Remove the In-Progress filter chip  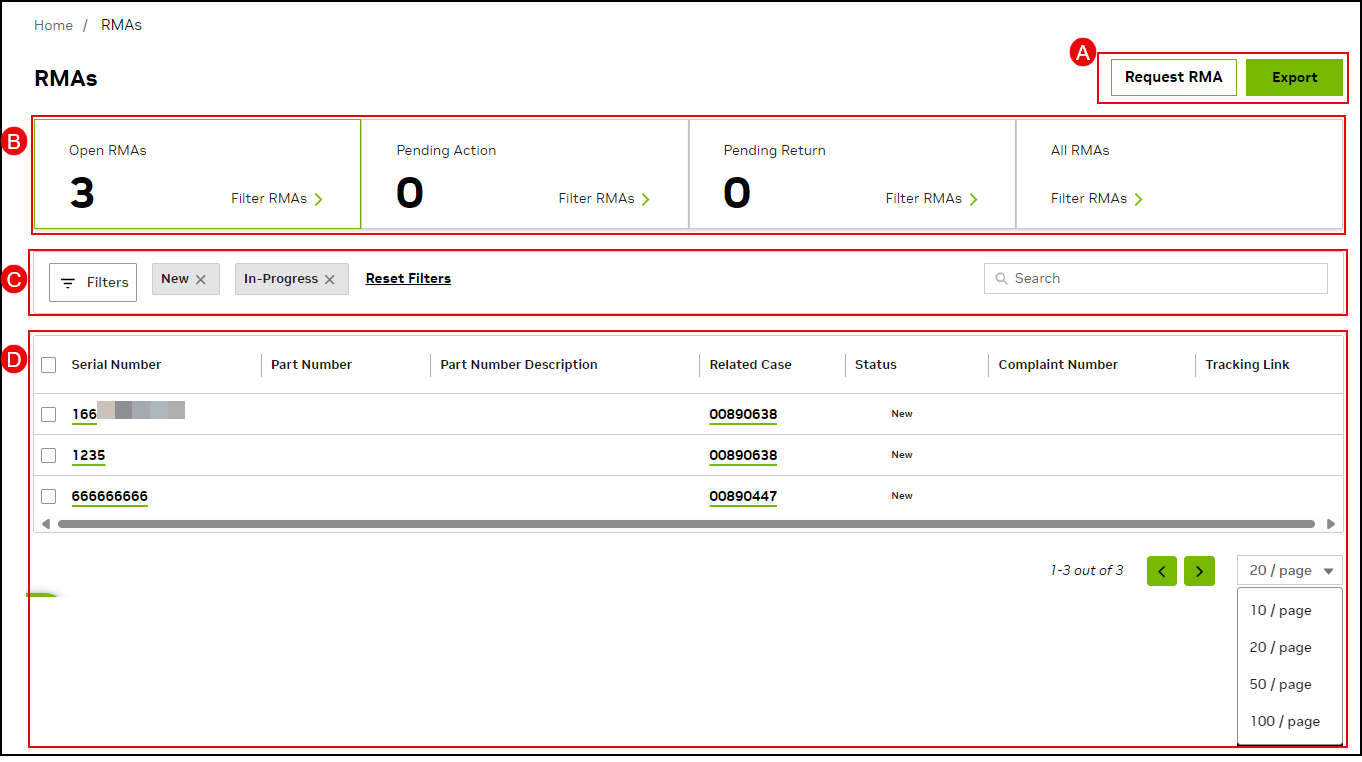(x=330, y=280)
